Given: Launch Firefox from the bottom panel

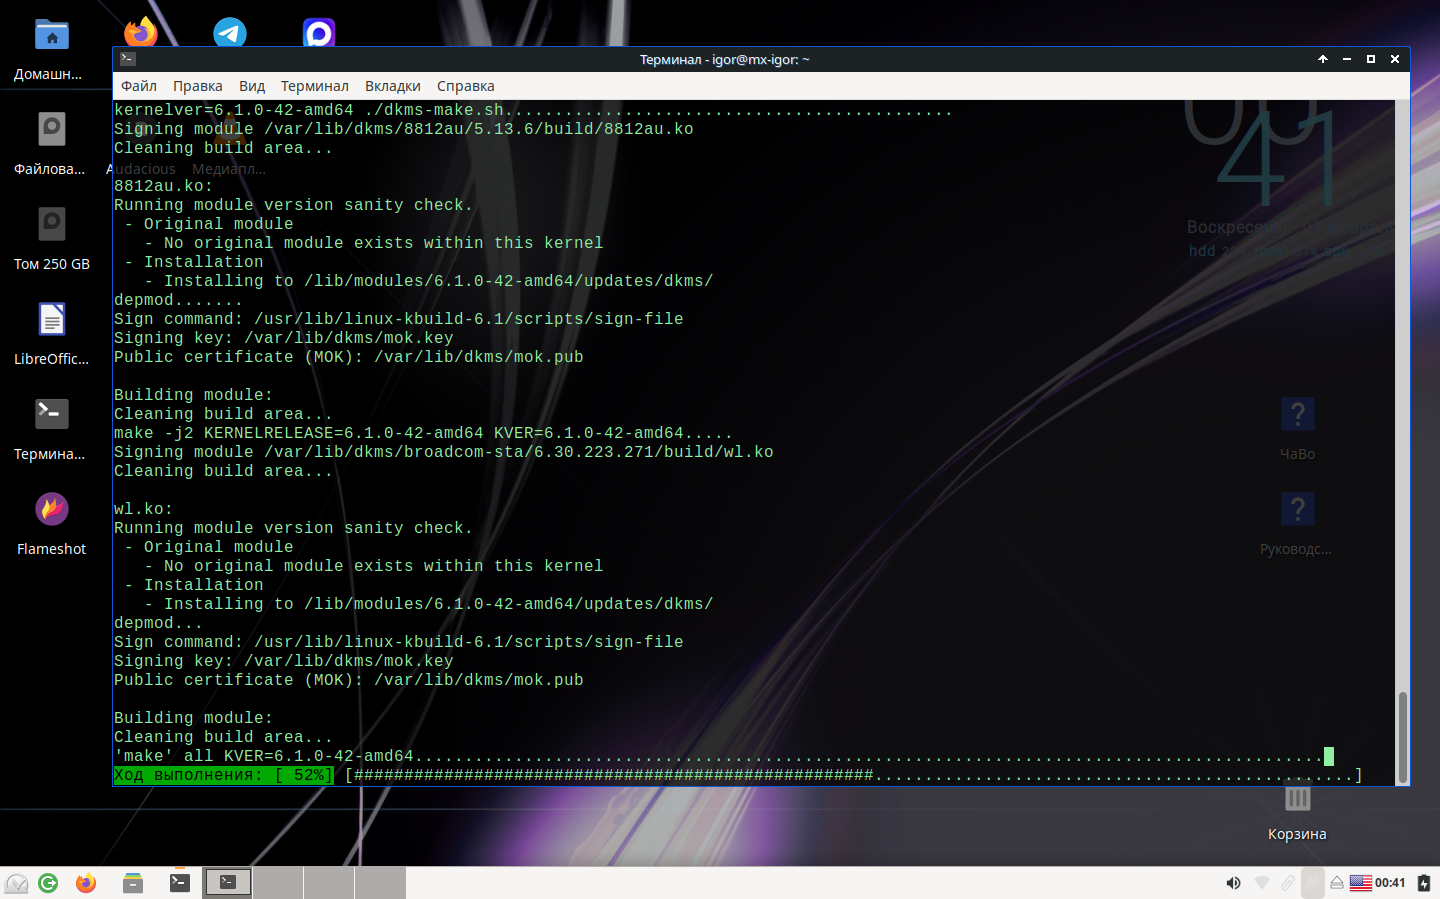Looking at the screenshot, I should coord(86,882).
